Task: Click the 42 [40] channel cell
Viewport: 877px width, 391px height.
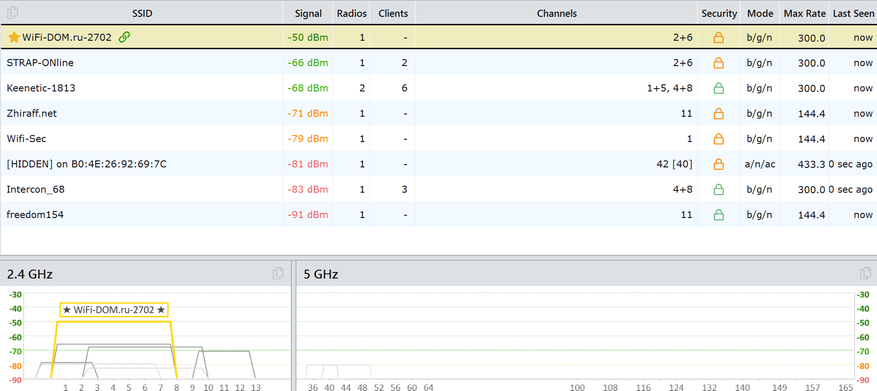Action: pyautogui.click(x=674, y=164)
